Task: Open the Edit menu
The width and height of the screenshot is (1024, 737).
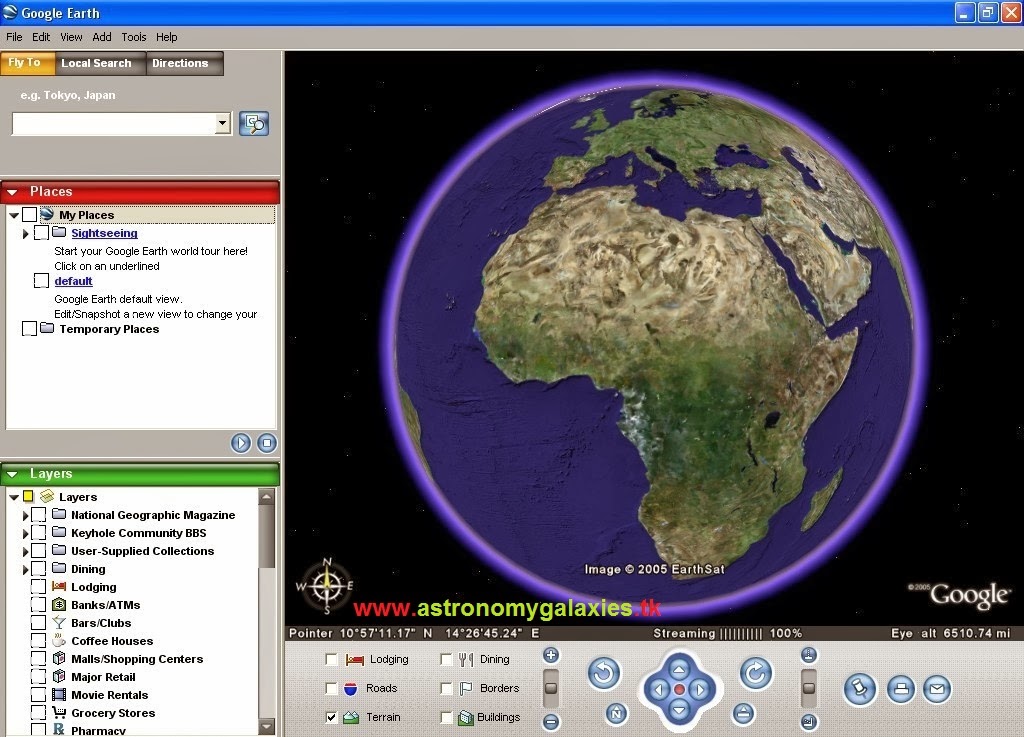Action: coord(40,37)
